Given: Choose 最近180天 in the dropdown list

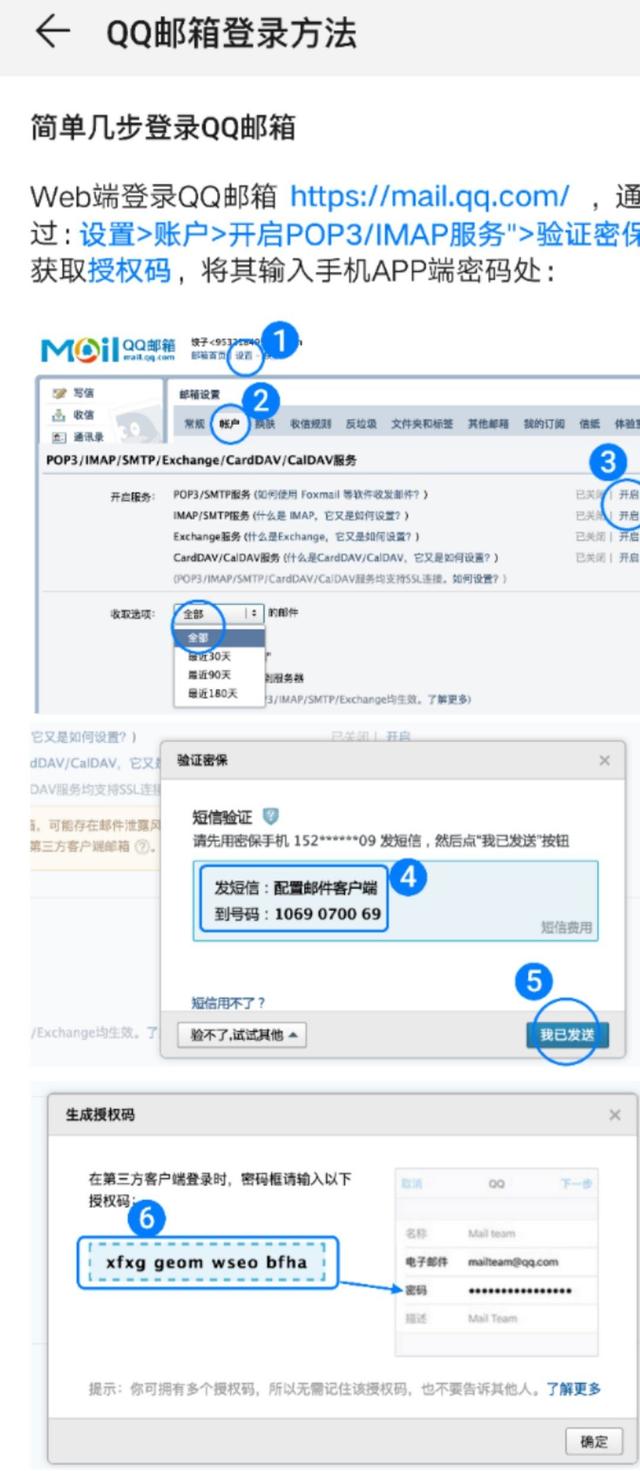Looking at the screenshot, I should tap(212, 693).
